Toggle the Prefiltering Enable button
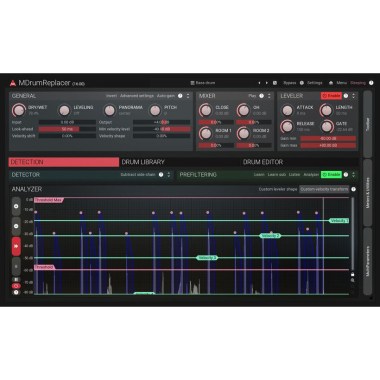This screenshot has width=380, height=380. pos(331,174)
